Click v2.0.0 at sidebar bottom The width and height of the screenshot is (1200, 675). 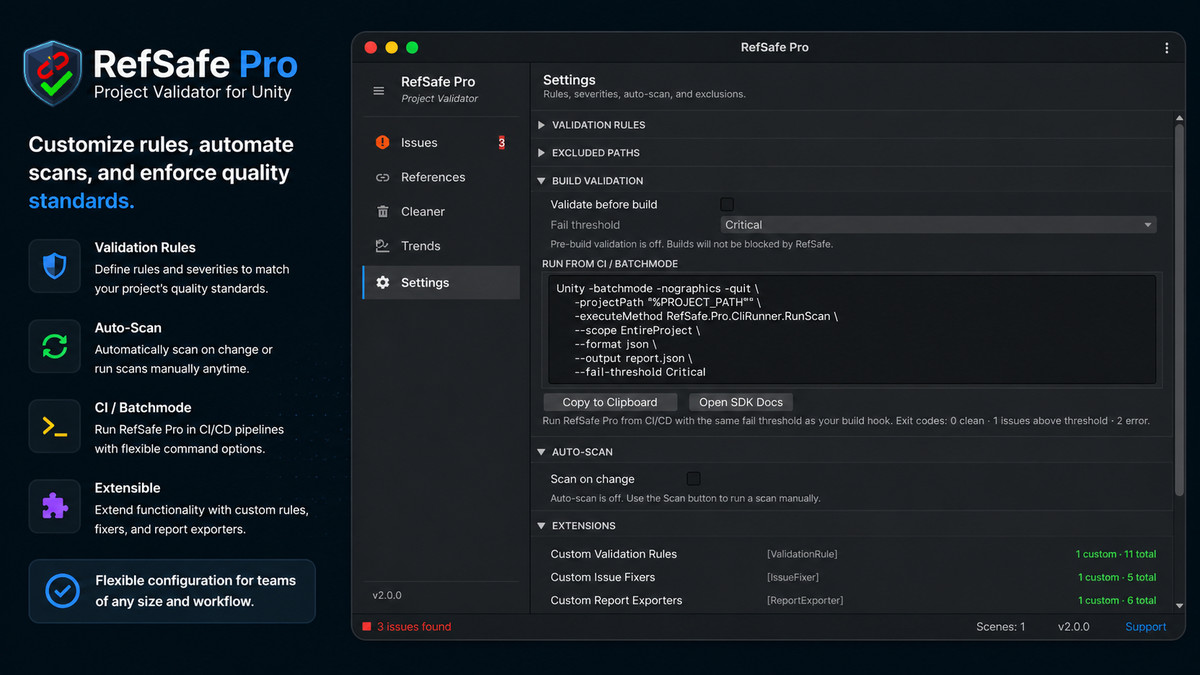tap(387, 595)
